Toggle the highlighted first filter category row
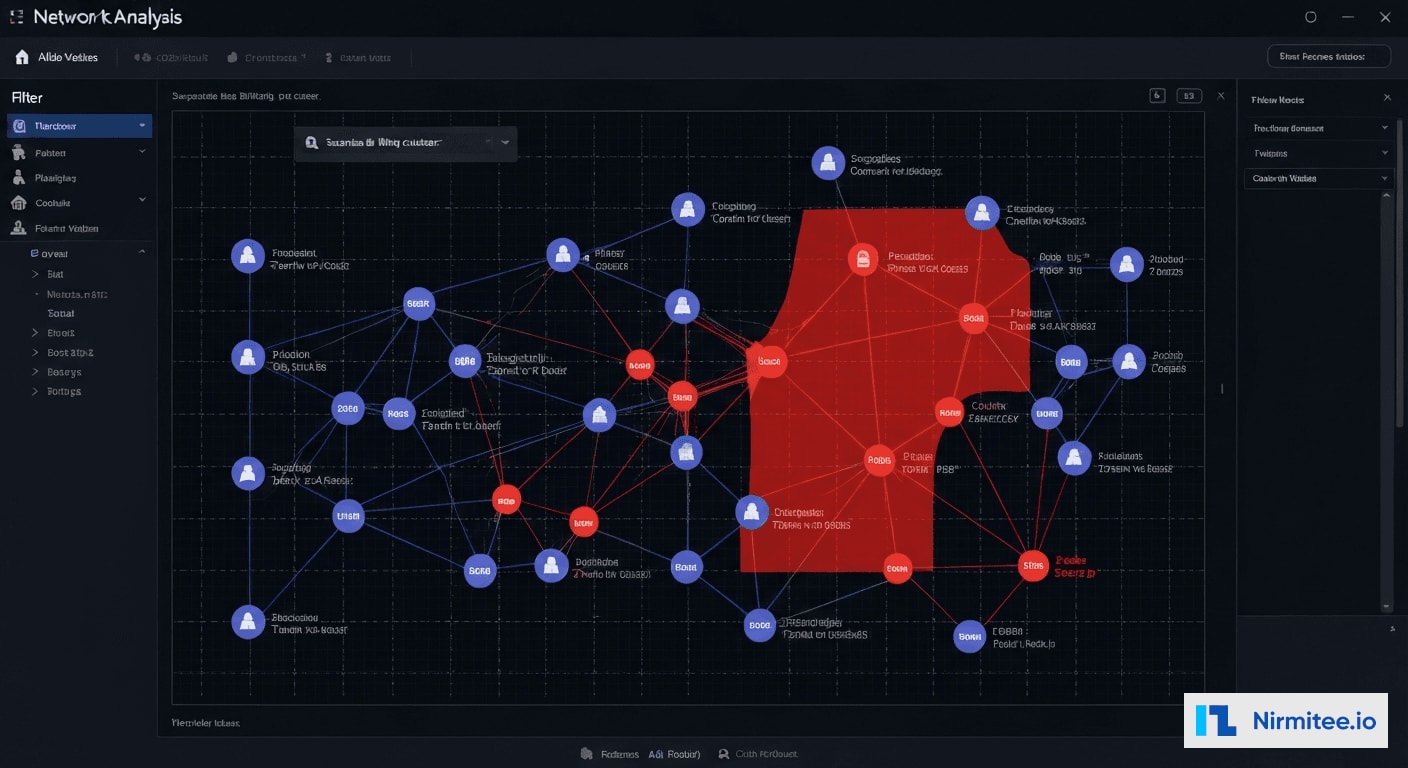The height and width of the screenshot is (768, 1408). 78,125
